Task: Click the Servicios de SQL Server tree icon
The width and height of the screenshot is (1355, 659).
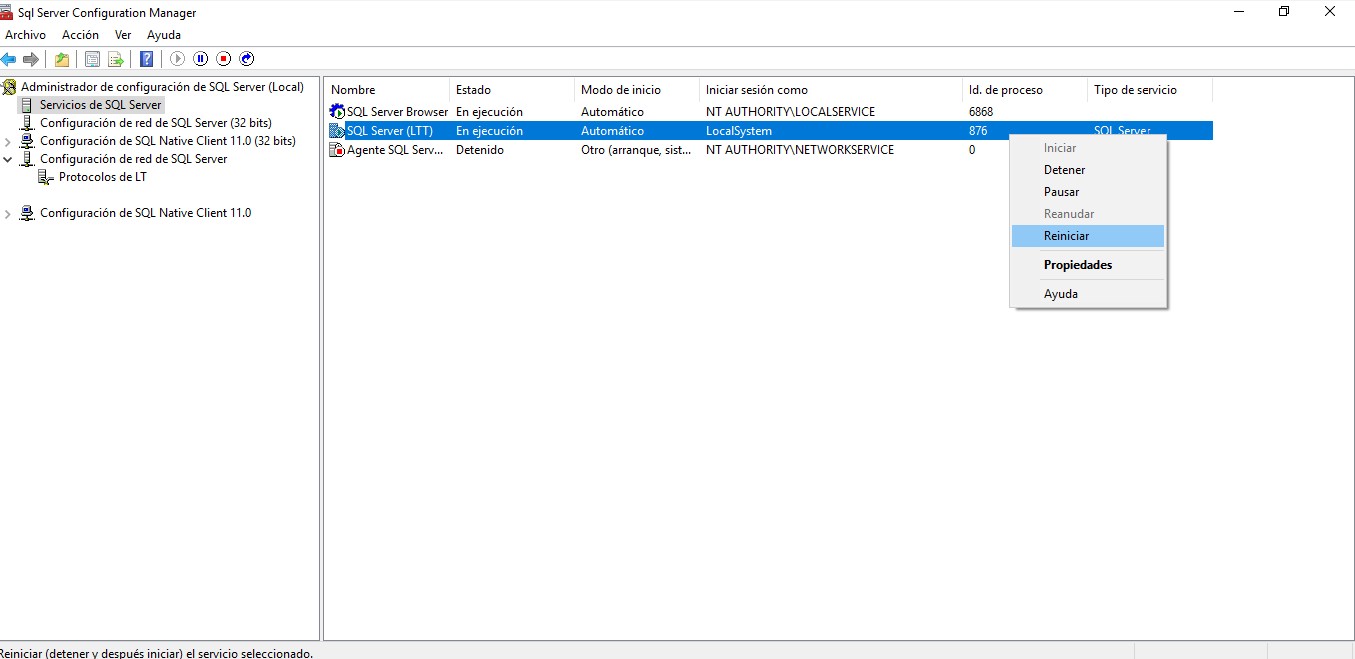Action: [27, 105]
